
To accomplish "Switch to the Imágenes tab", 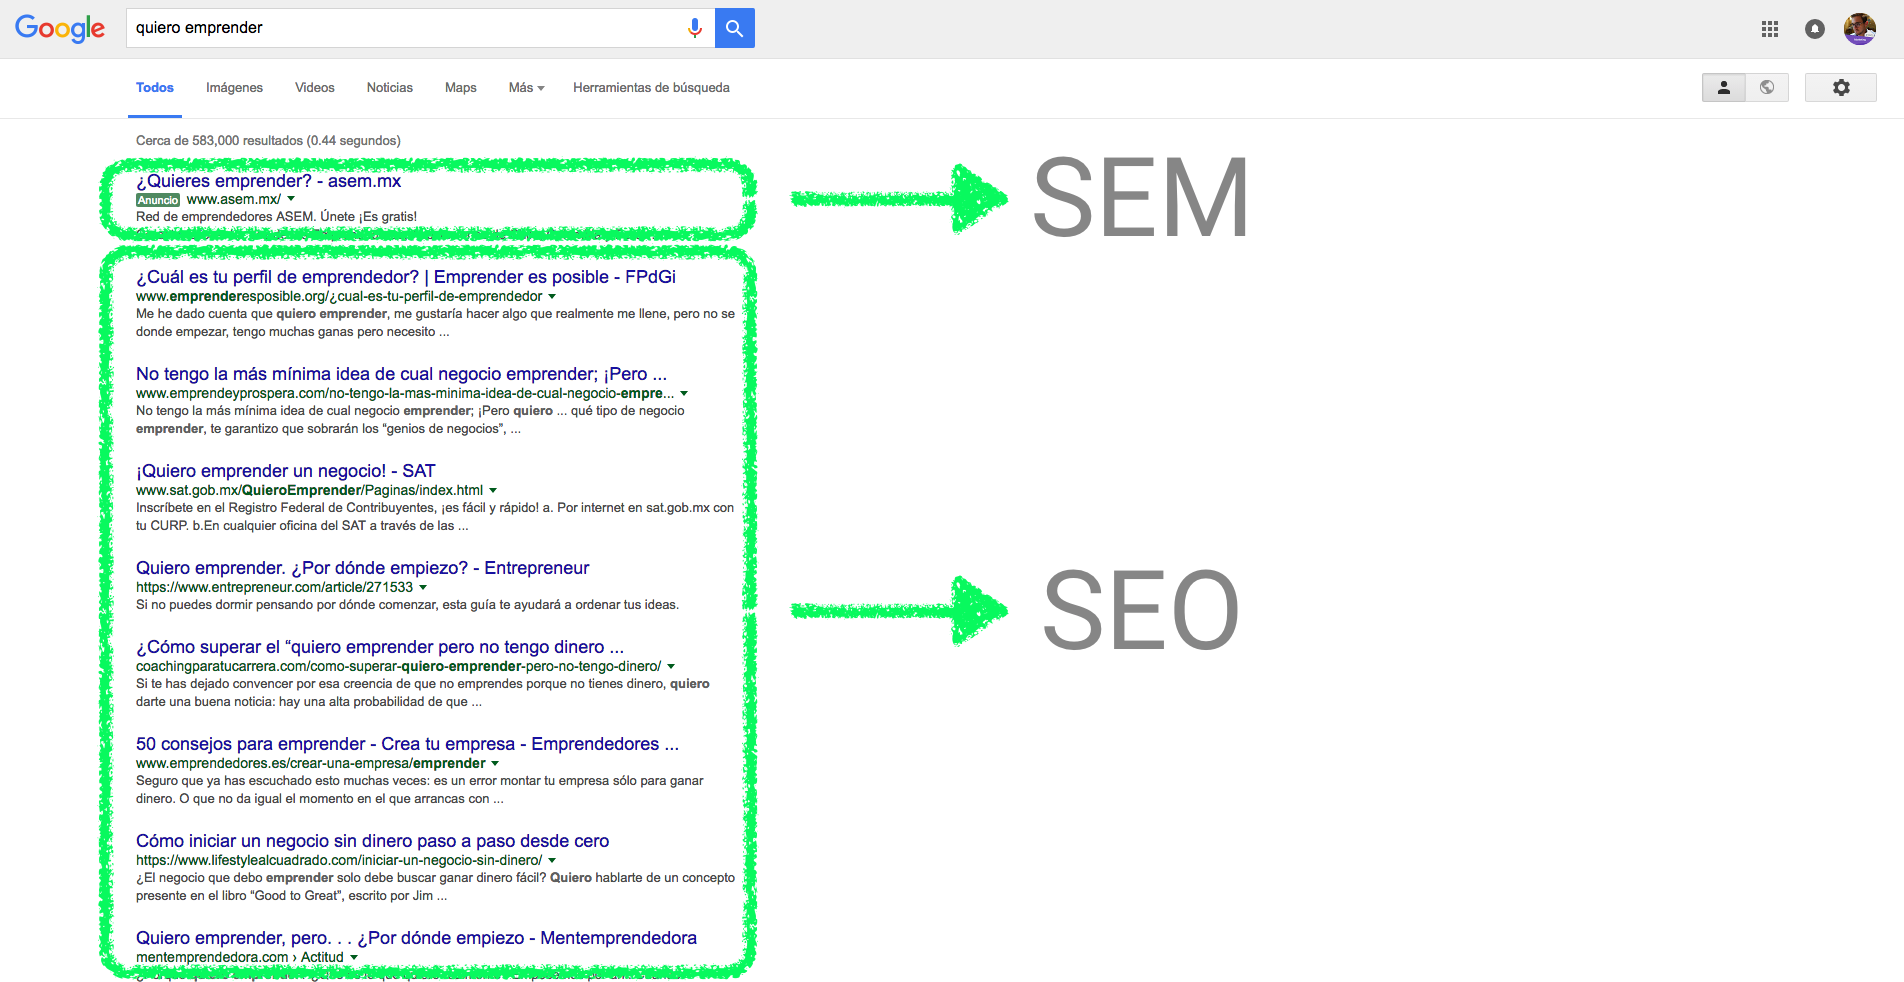I will pos(234,88).
